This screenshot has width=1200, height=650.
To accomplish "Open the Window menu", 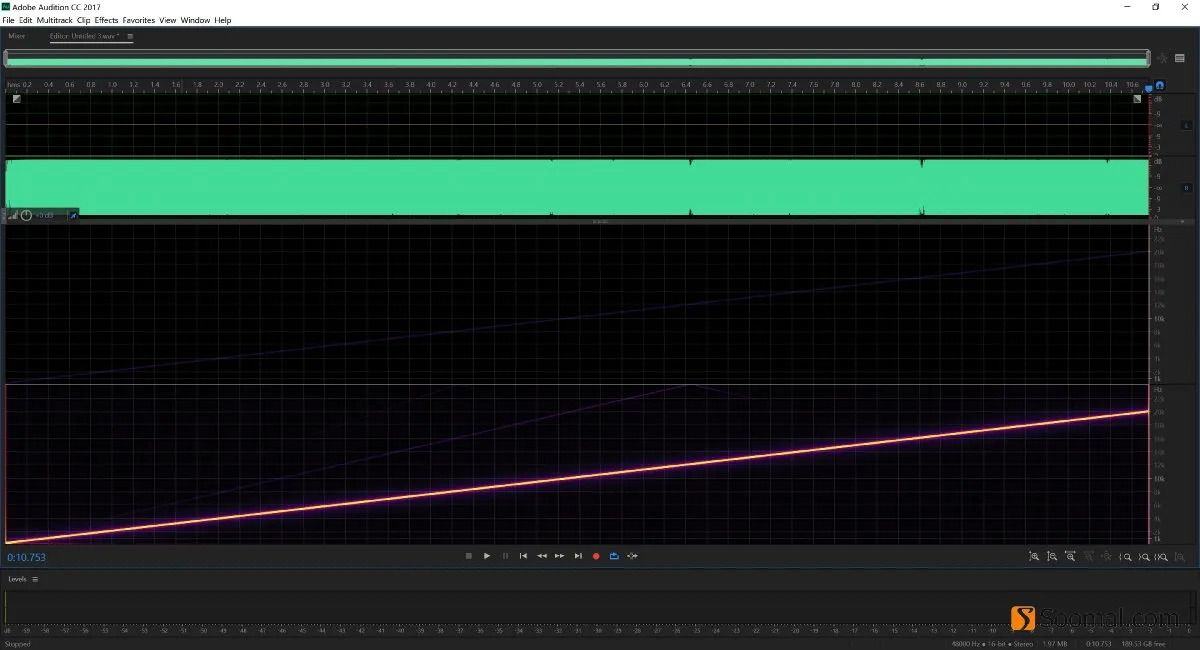I will tap(196, 20).
